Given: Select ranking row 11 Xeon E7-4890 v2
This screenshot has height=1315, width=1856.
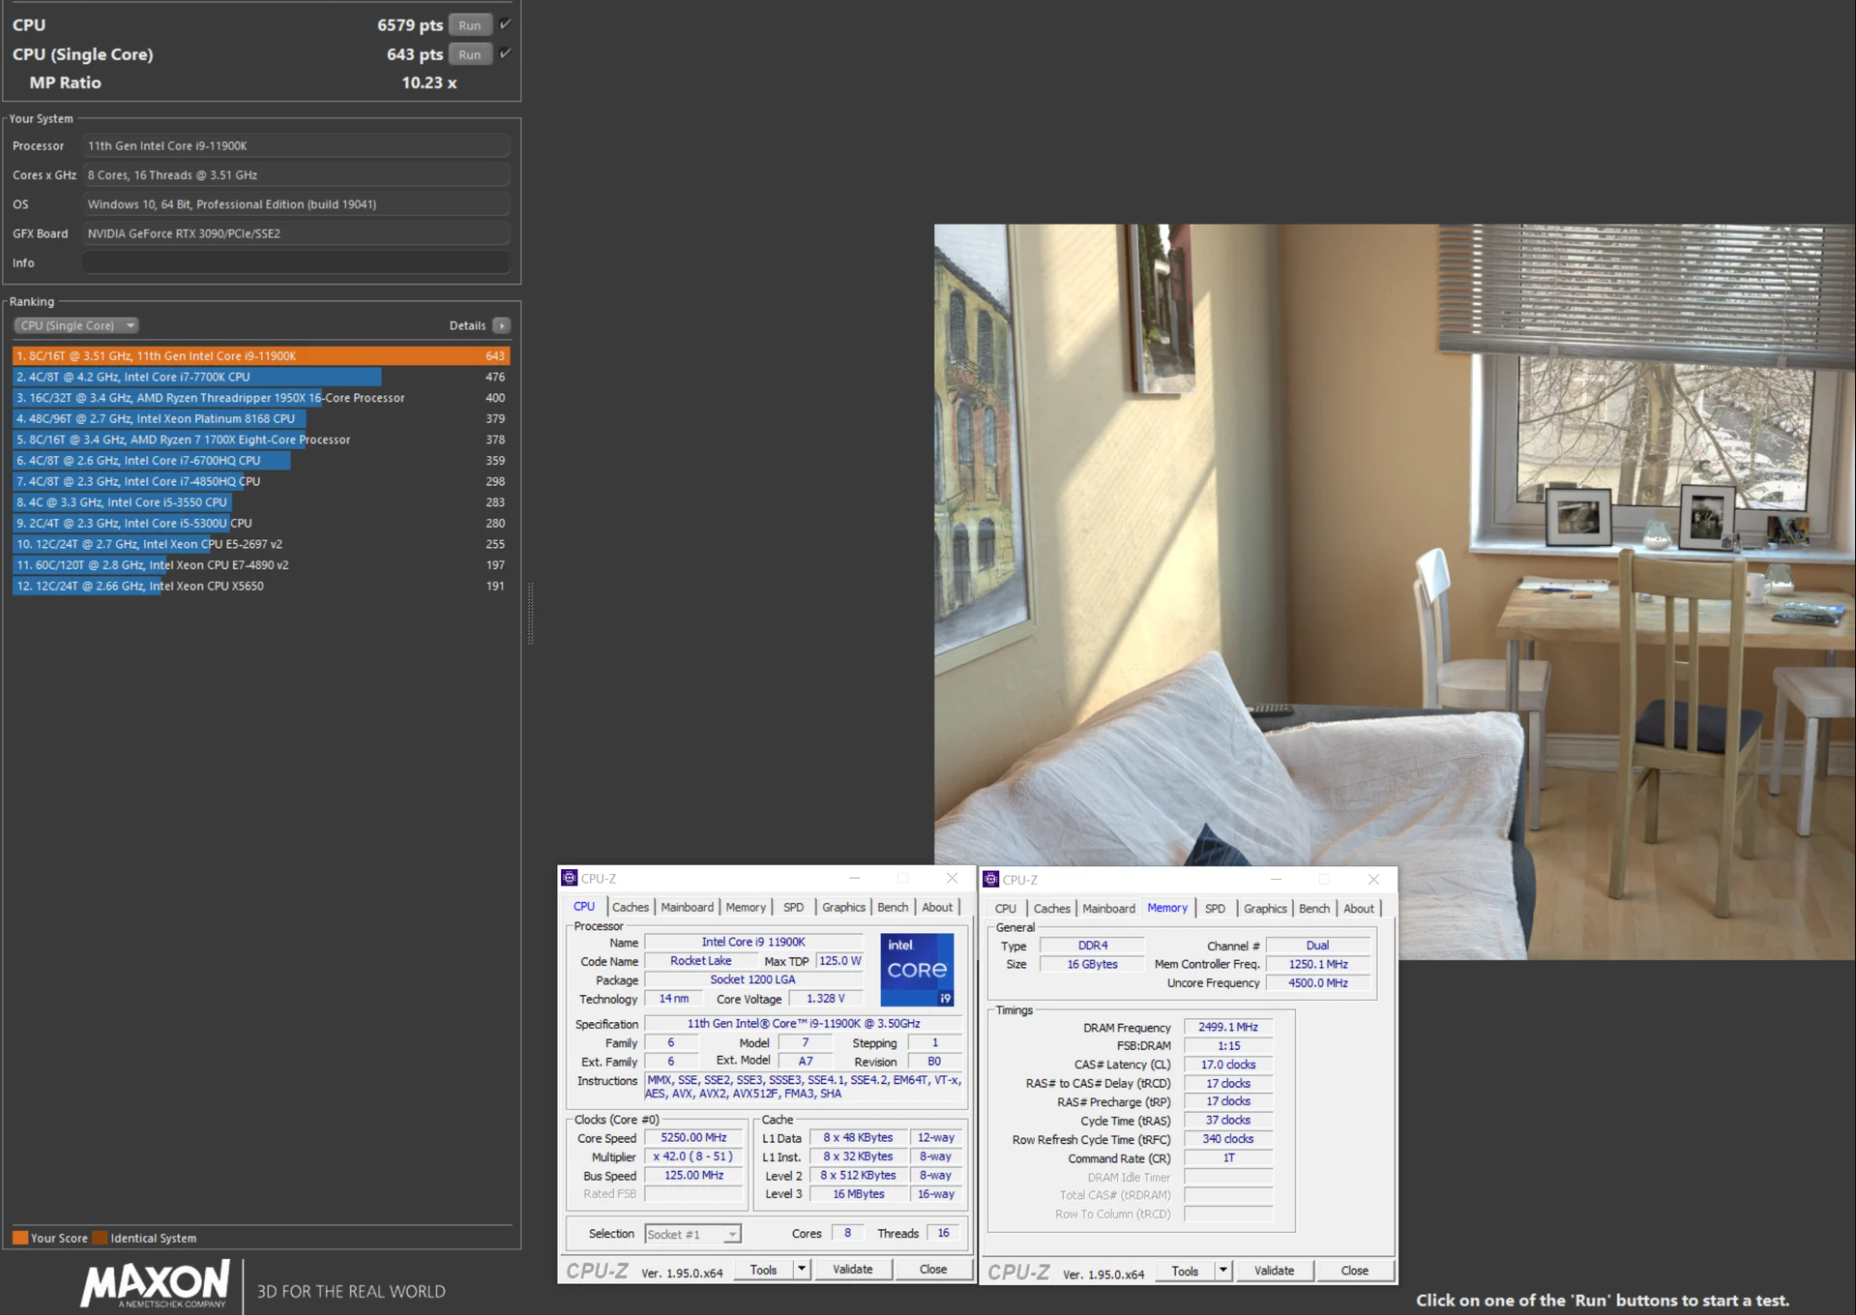Looking at the screenshot, I should click(x=261, y=565).
